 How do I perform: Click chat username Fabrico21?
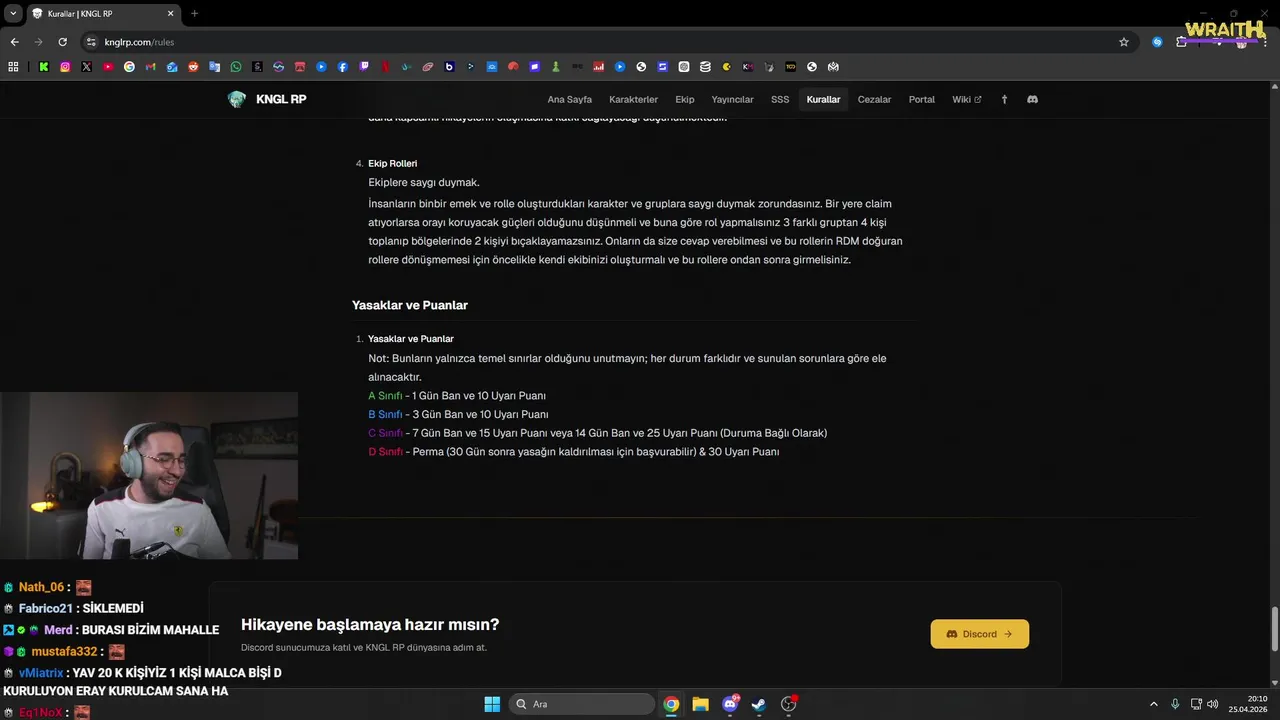click(45, 608)
